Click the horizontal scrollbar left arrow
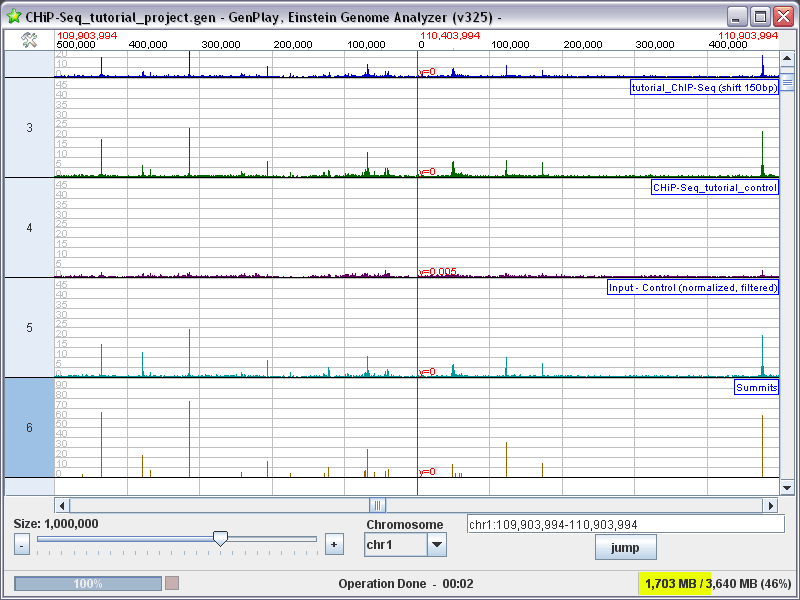This screenshot has width=800, height=600. click(62, 506)
